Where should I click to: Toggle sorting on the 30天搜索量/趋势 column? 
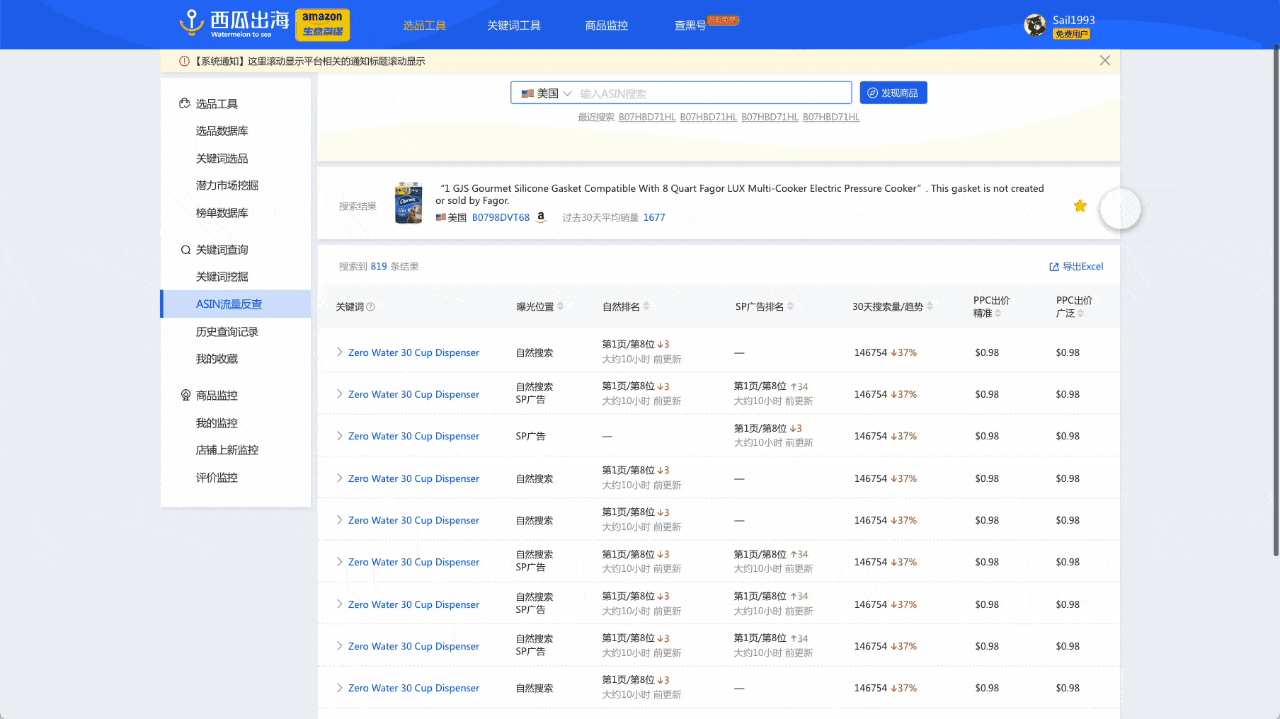click(x=930, y=306)
